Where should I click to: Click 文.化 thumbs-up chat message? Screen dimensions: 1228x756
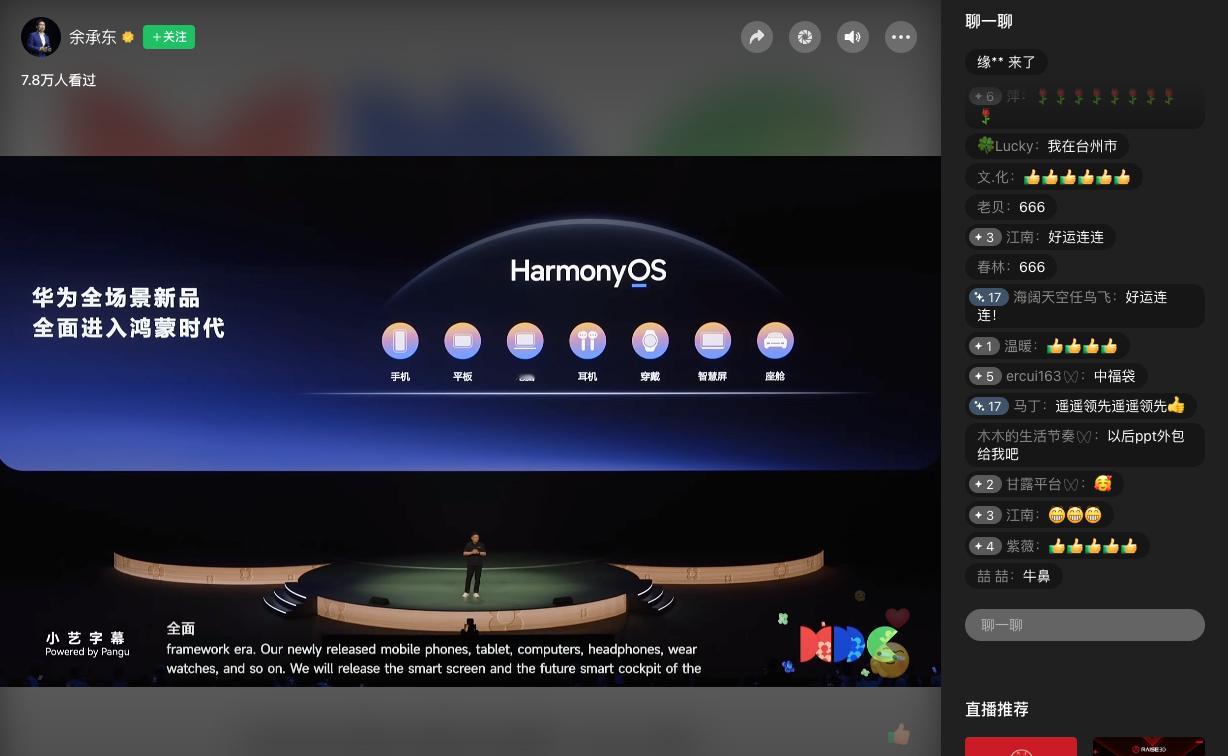point(1054,177)
